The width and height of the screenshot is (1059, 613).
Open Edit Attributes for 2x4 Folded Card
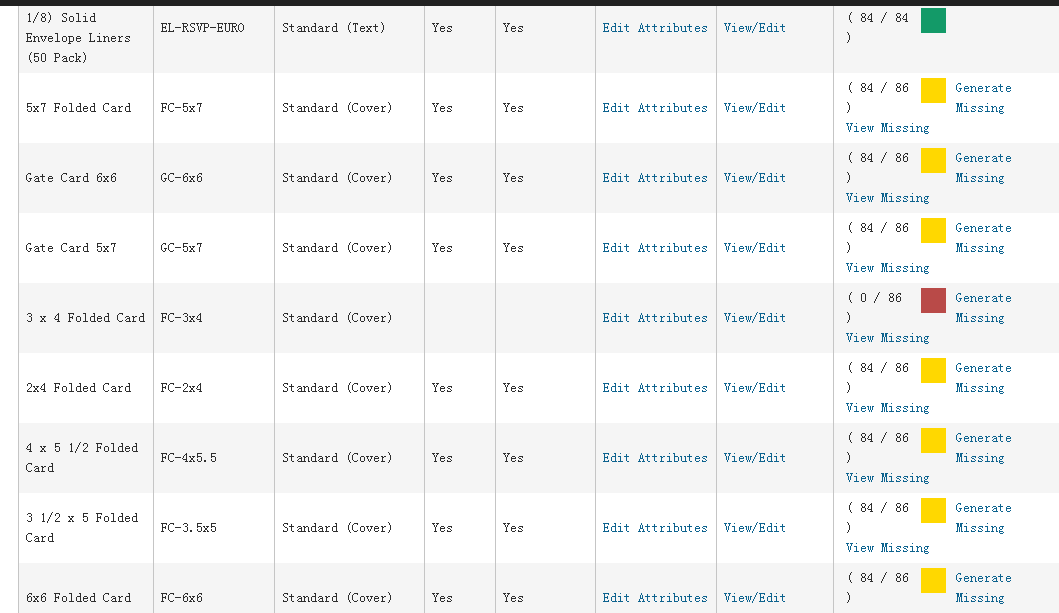(654, 388)
